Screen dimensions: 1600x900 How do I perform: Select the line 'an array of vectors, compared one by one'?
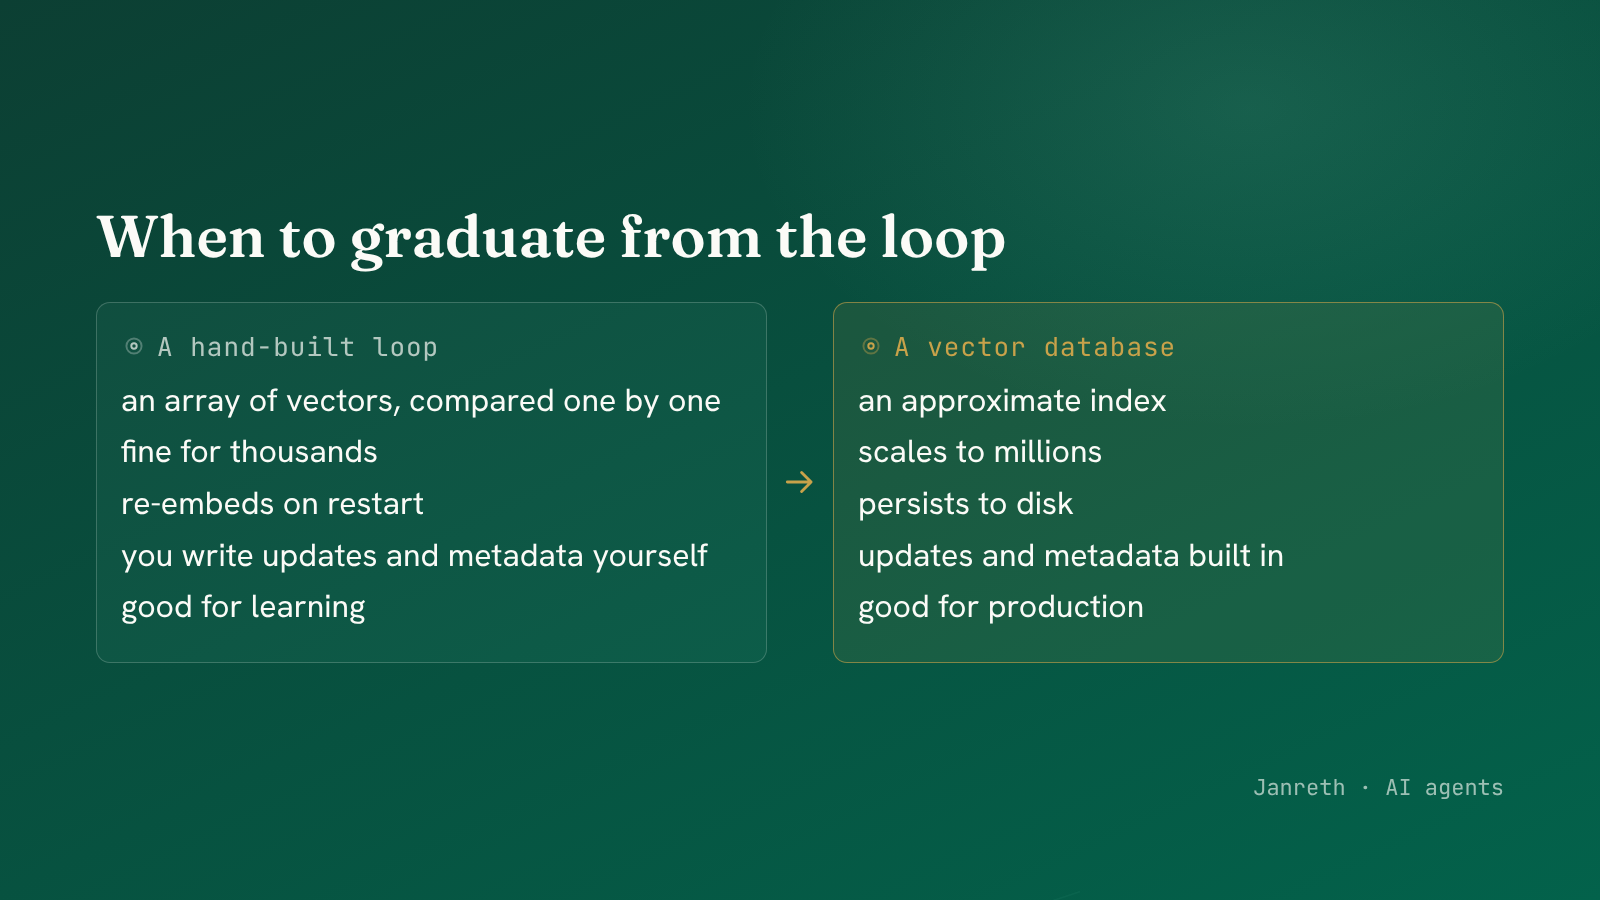pos(421,401)
